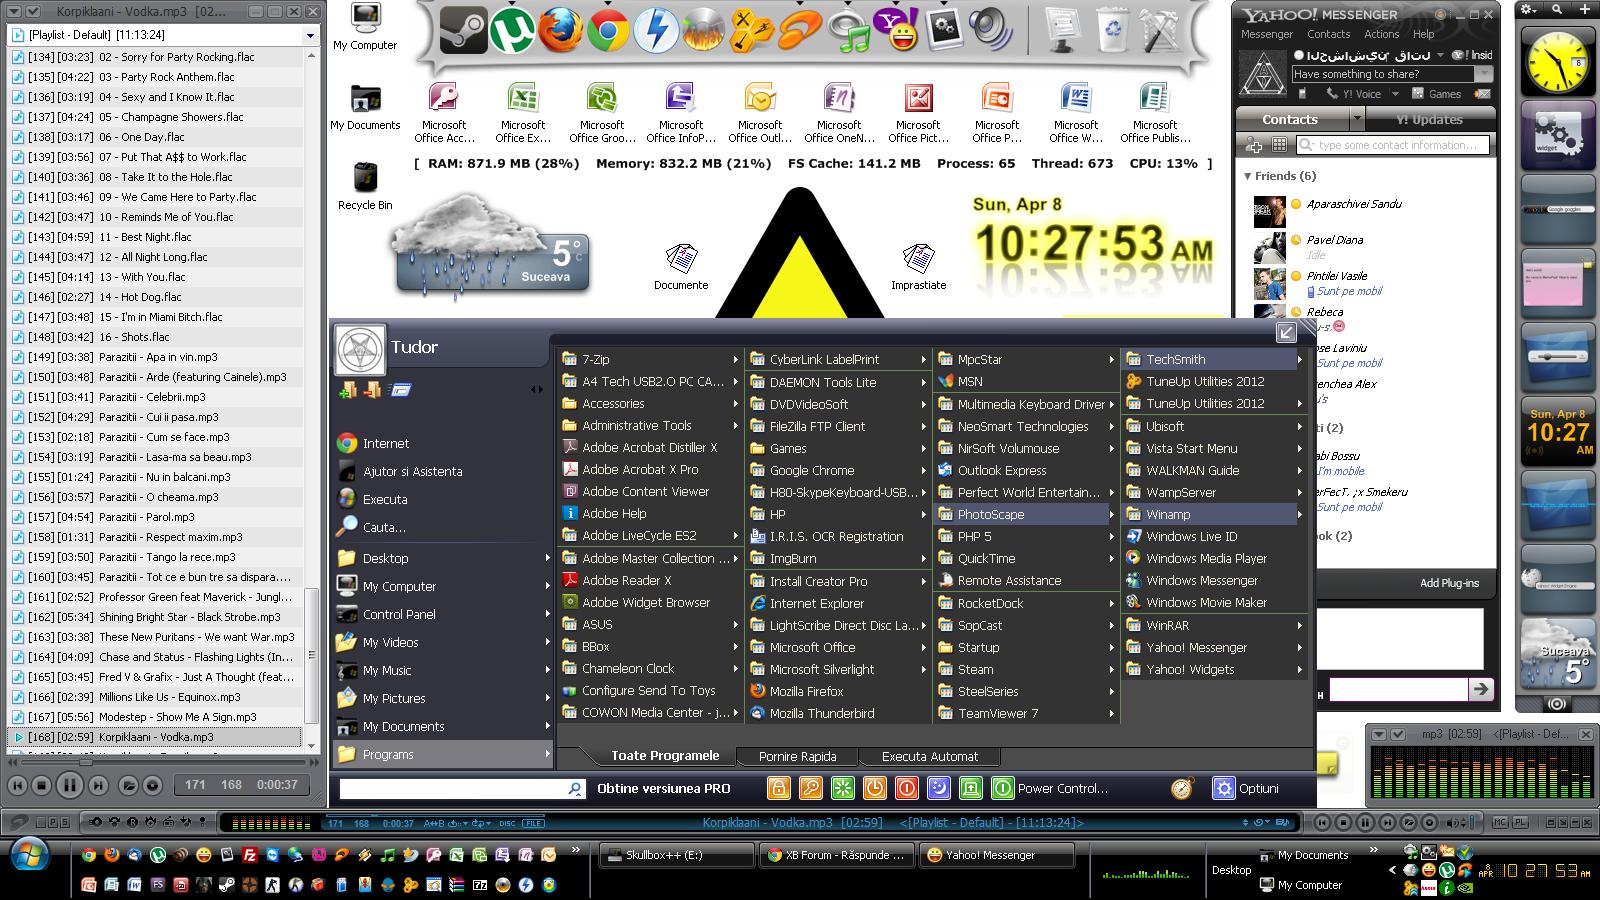This screenshot has width=1600, height=900.
Task: Open the Yahoo status message dropdown arrow
Action: click(1484, 74)
